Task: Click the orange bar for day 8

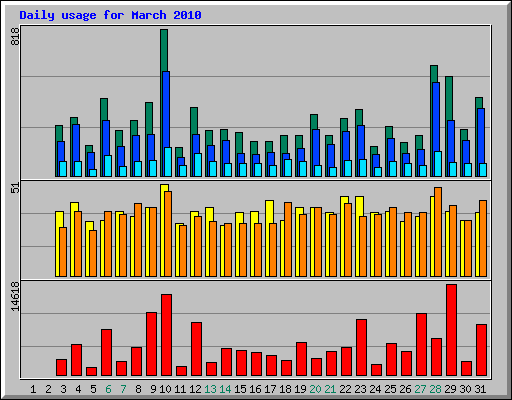Action: [x=138, y=240]
